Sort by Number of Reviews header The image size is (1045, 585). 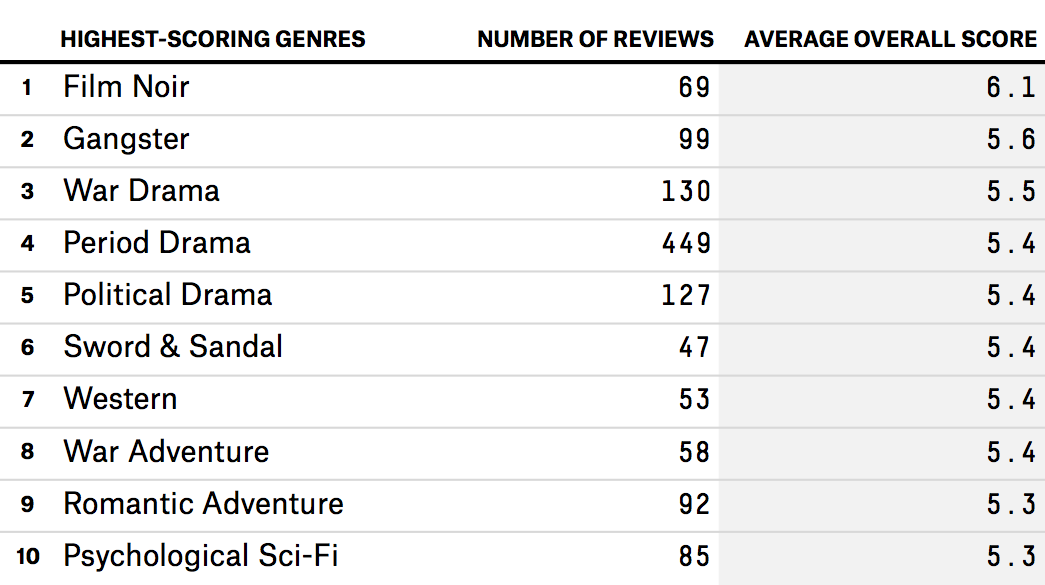[595, 40]
